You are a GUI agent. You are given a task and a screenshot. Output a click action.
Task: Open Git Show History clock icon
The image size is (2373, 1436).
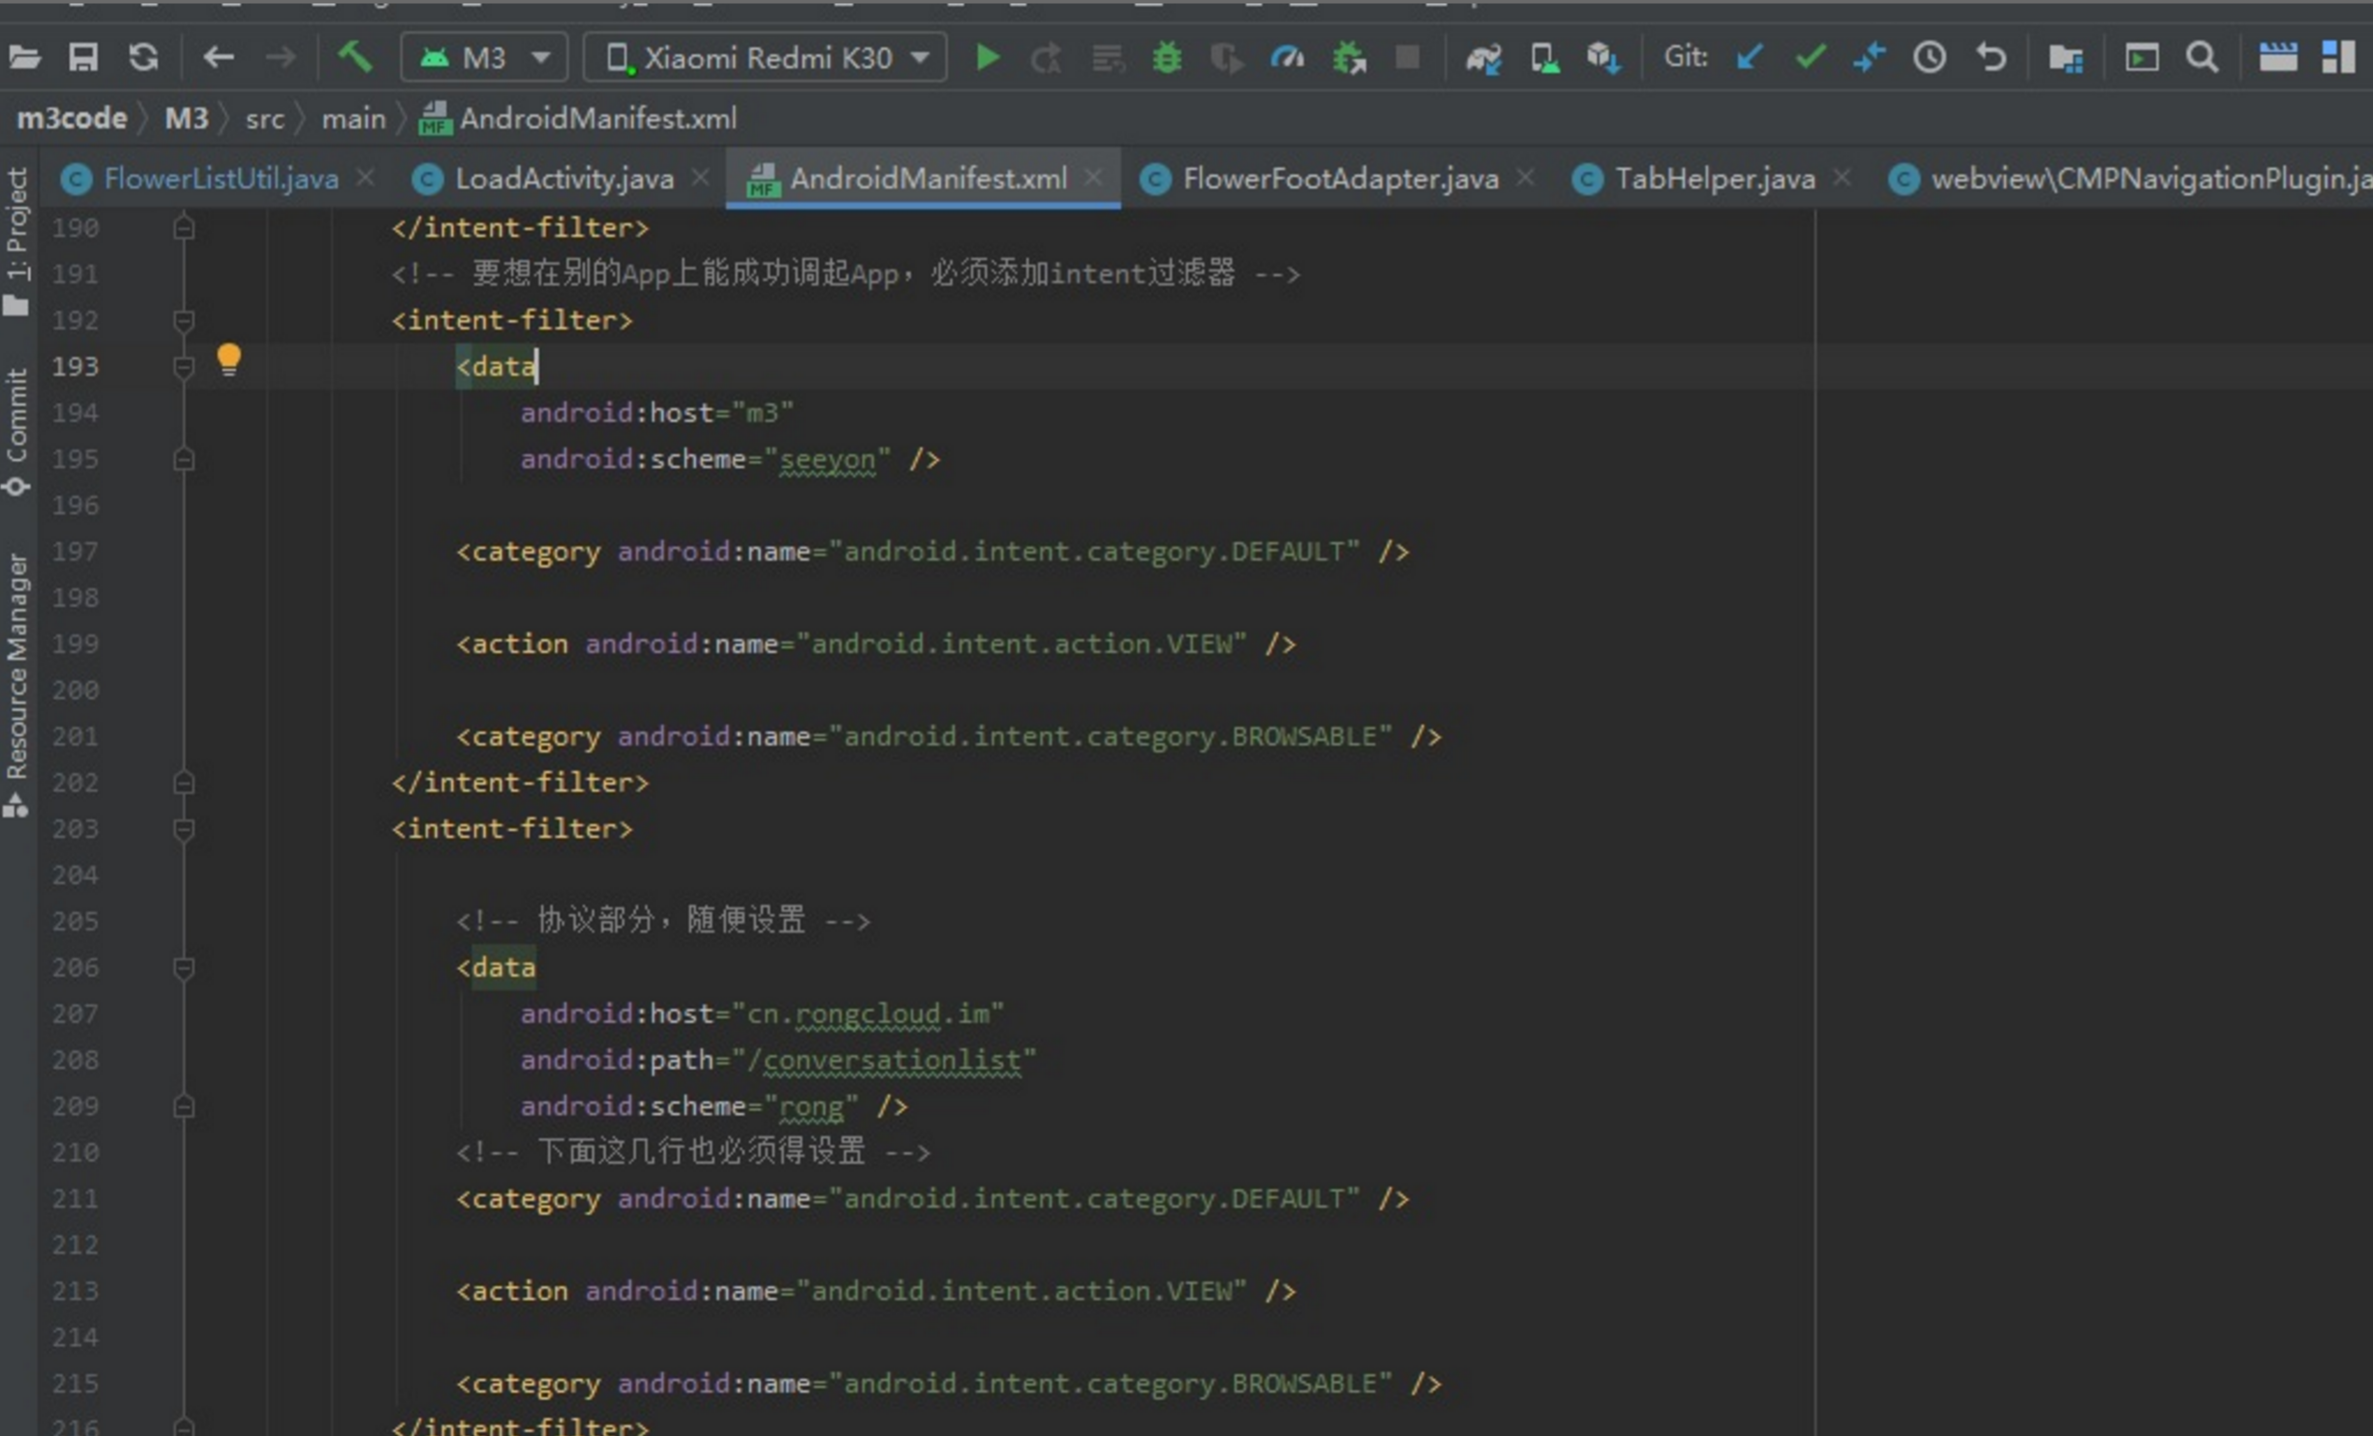[x=1929, y=58]
